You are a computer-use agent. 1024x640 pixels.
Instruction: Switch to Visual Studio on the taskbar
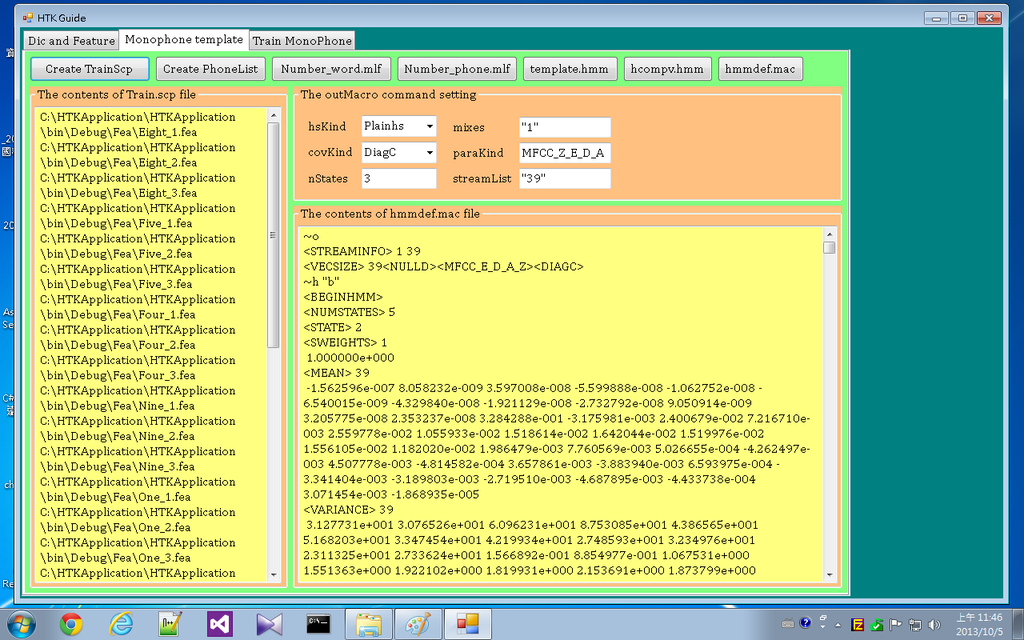click(220, 624)
